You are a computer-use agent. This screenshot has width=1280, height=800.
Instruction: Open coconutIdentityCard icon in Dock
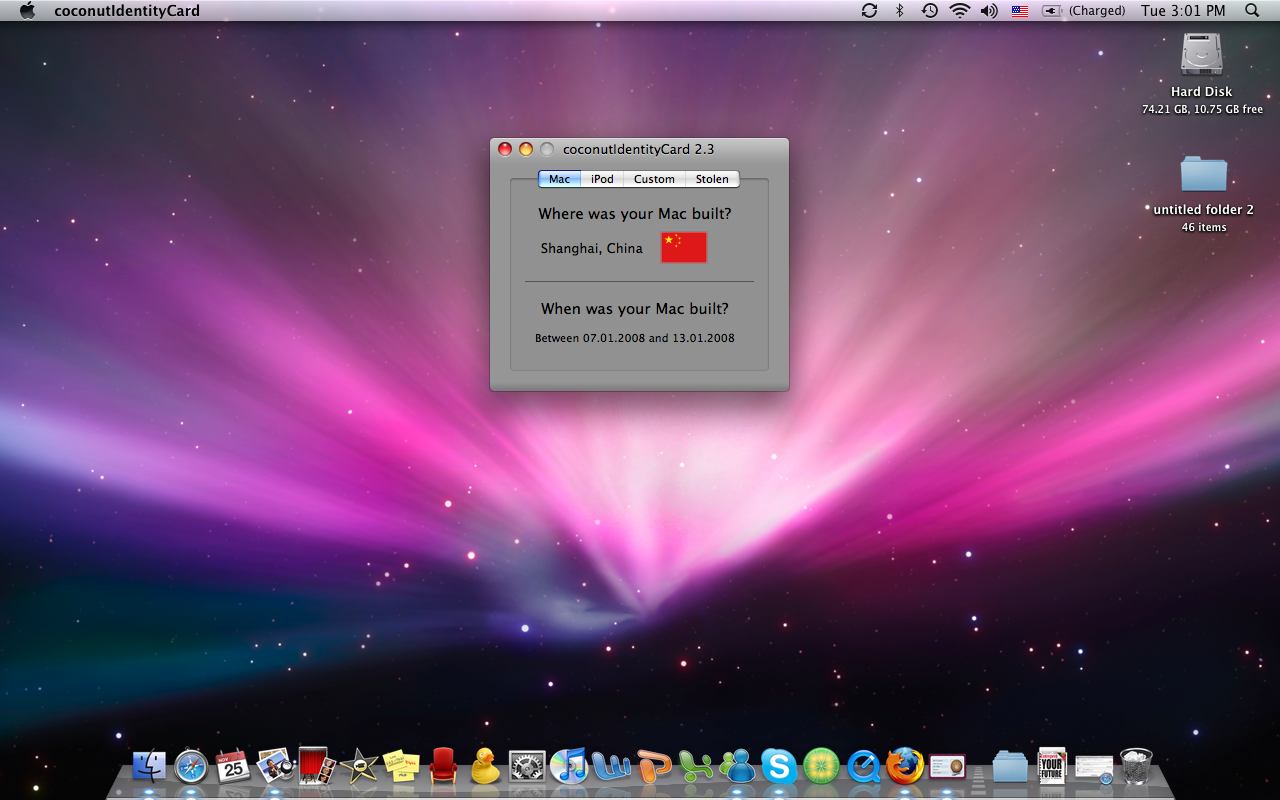pos(947,766)
